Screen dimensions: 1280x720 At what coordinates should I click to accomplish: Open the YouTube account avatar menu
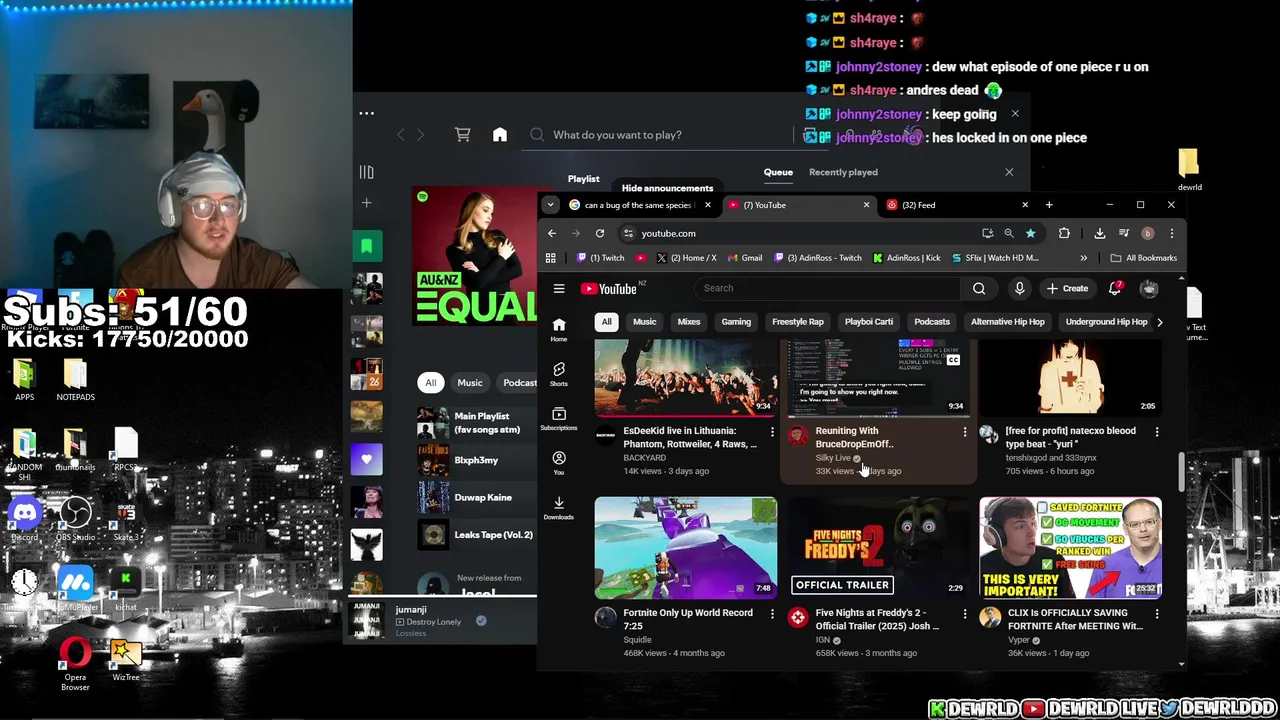pos(1149,289)
